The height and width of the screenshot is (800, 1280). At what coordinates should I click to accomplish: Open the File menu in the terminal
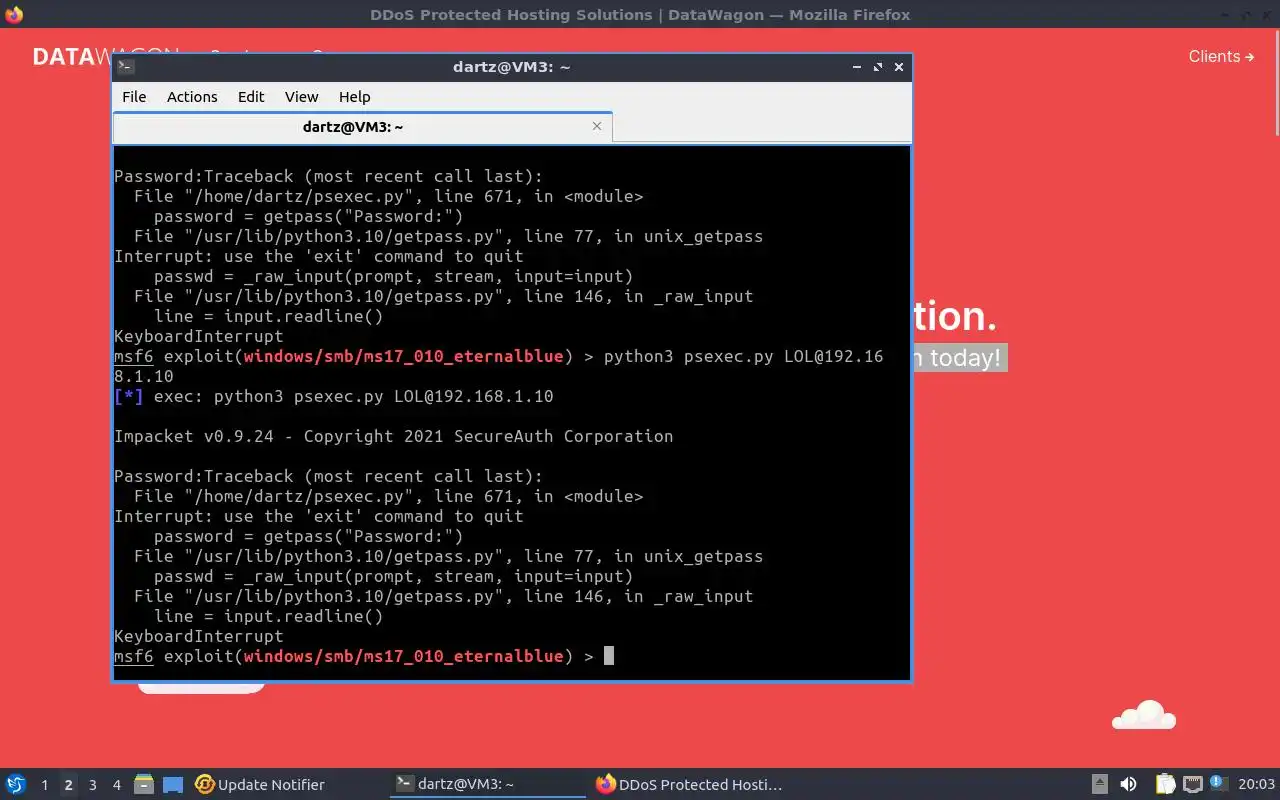tap(134, 97)
